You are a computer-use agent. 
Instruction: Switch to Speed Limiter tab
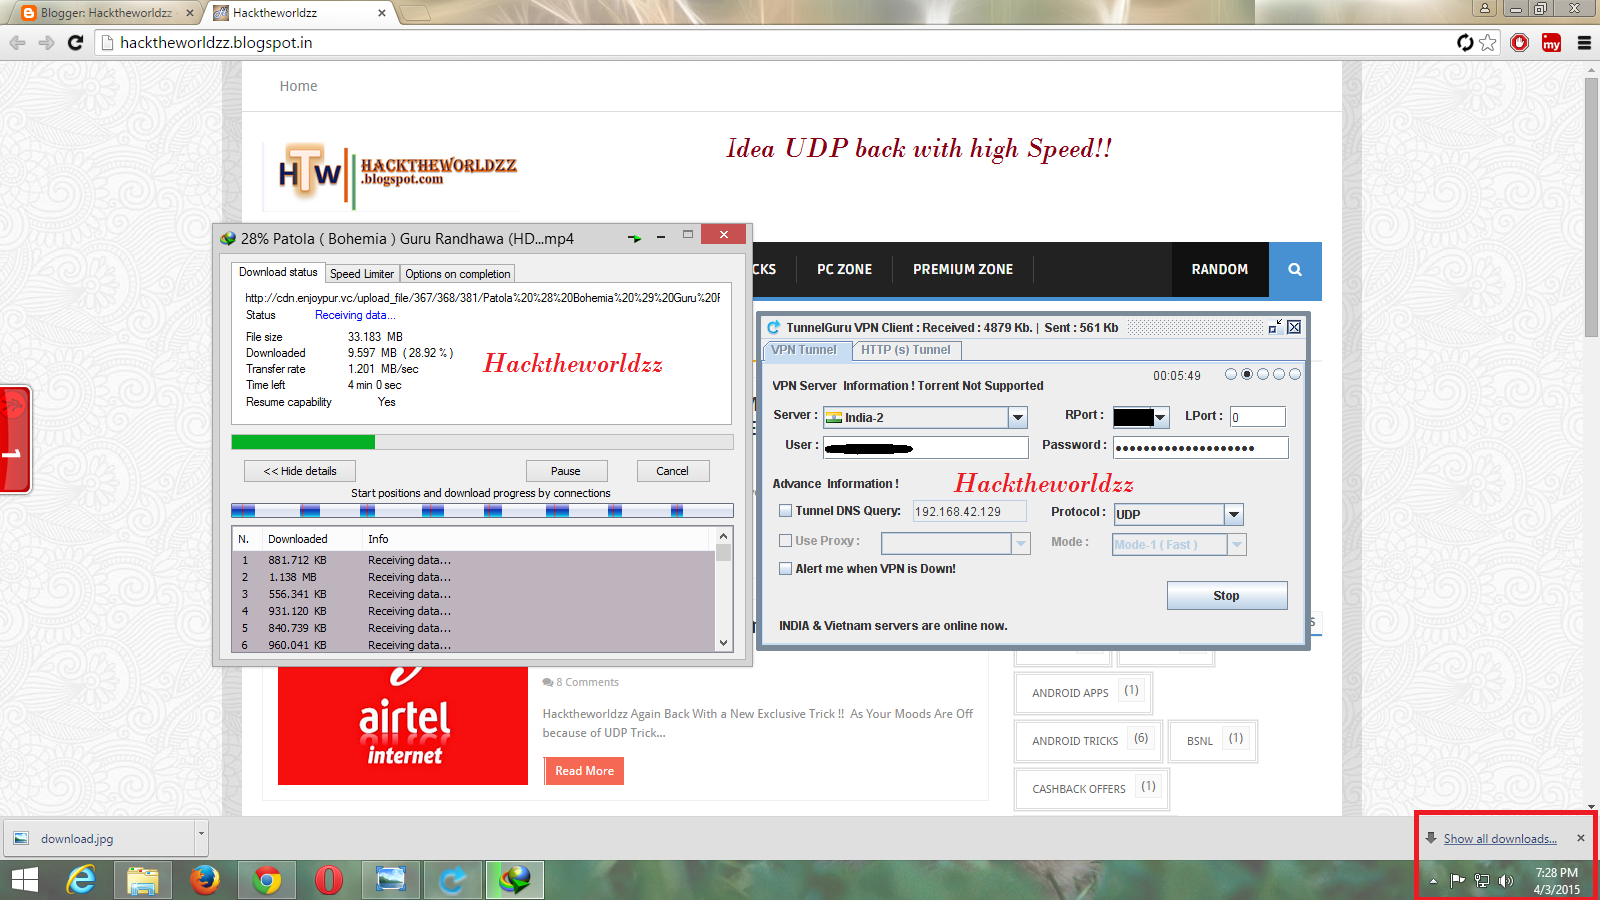point(362,274)
